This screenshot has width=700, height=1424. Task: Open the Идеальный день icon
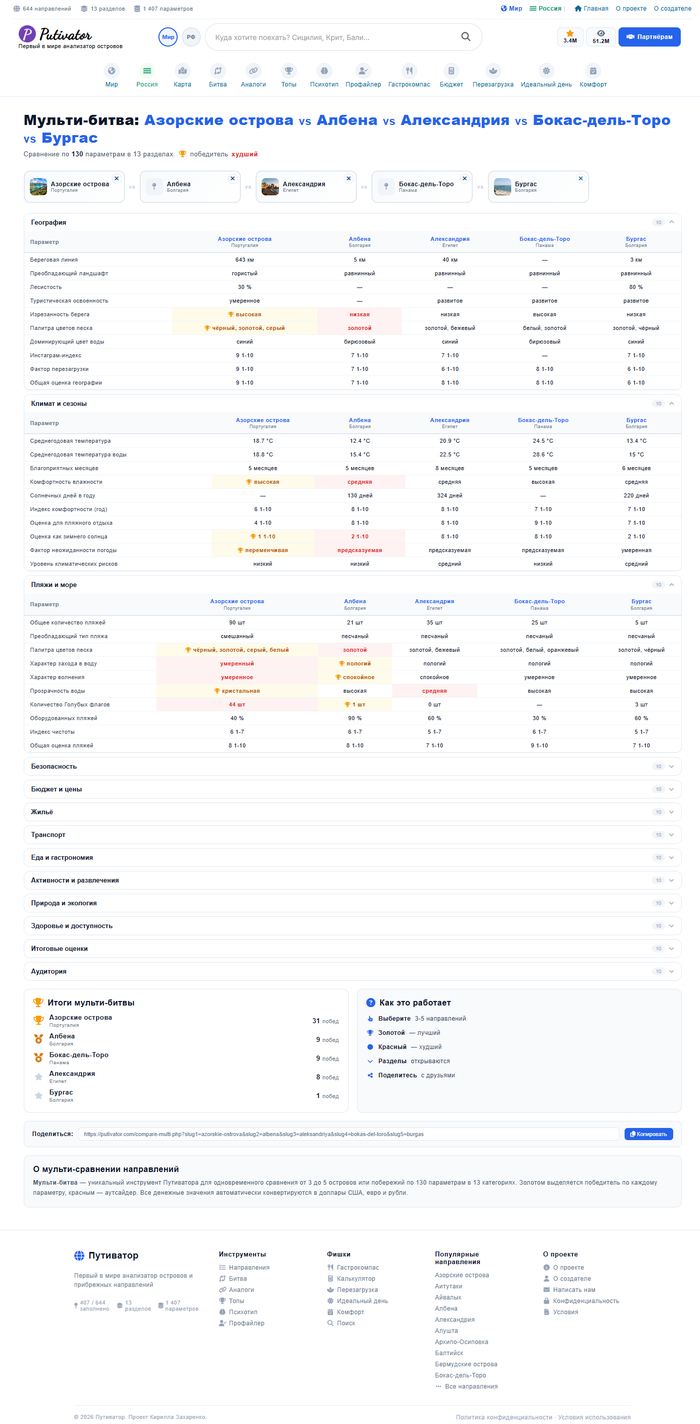[546, 71]
